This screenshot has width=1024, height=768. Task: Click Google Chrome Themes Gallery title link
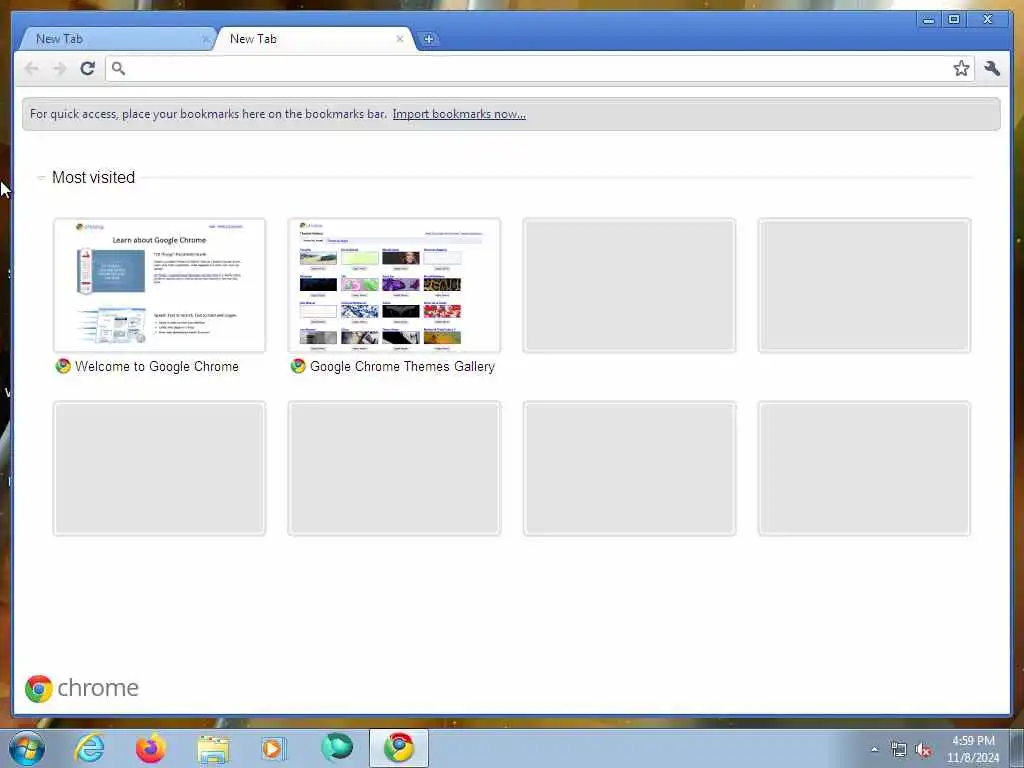402,366
